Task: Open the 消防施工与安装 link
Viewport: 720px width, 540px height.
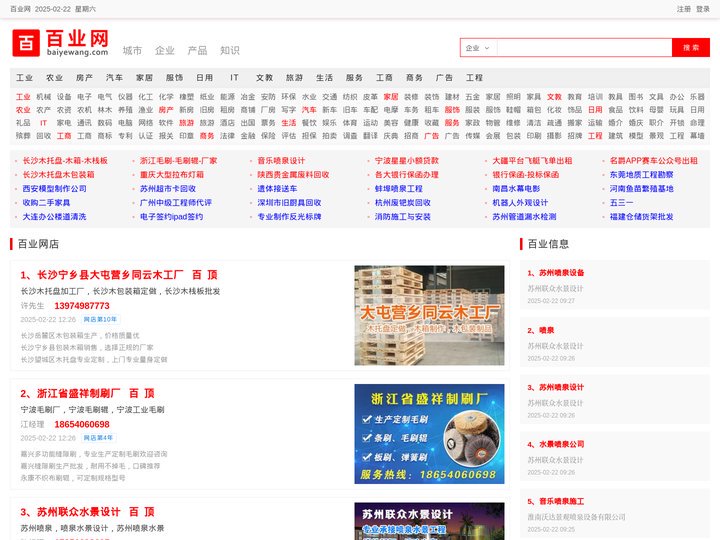Action: (403, 217)
